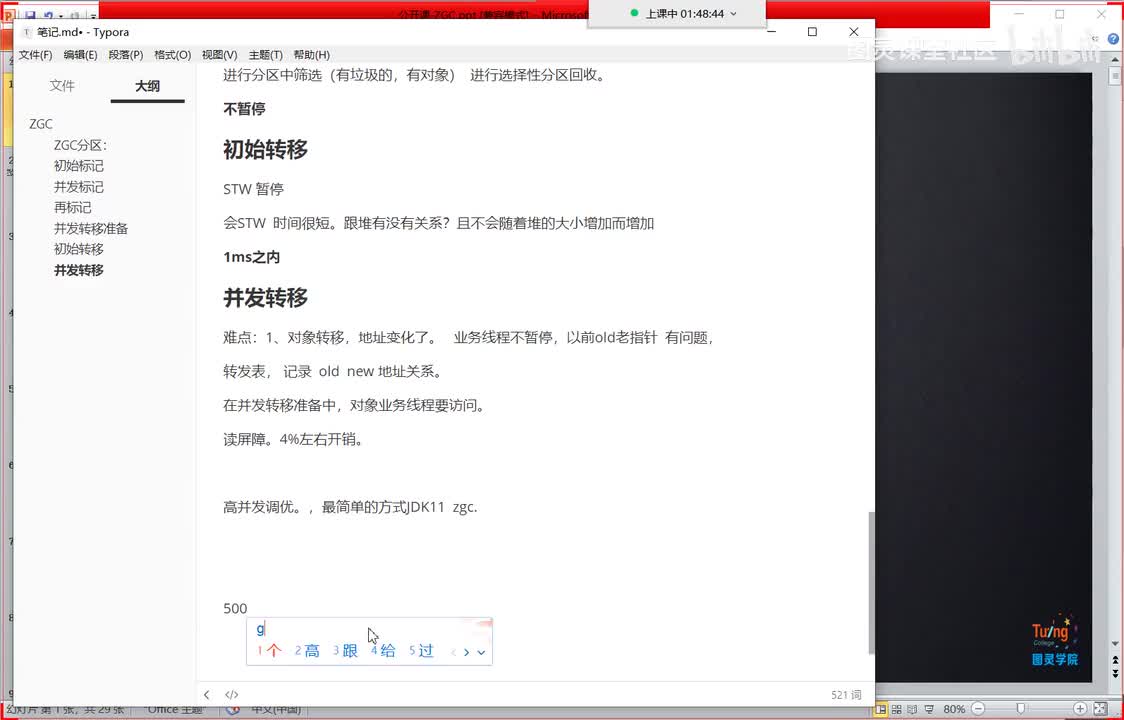Switch sidebar to the 文件 tab
This screenshot has width=1124, height=720.
coord(62,86)
